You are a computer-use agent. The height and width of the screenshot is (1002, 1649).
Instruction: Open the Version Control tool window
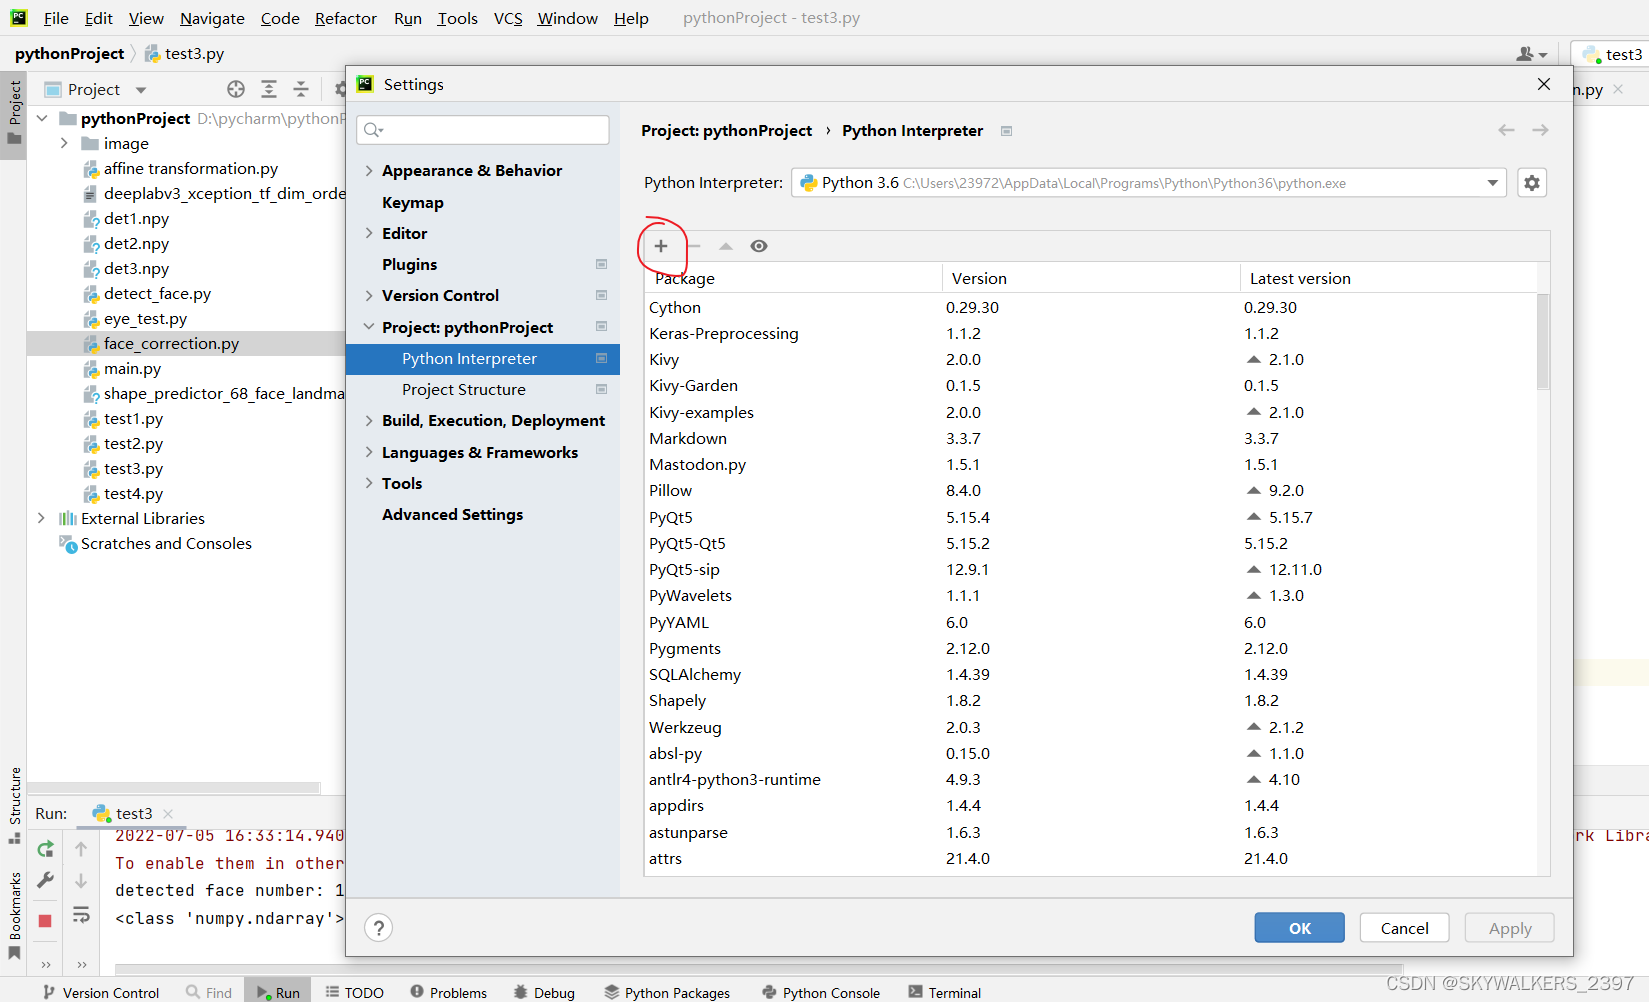tap(101, 992)
